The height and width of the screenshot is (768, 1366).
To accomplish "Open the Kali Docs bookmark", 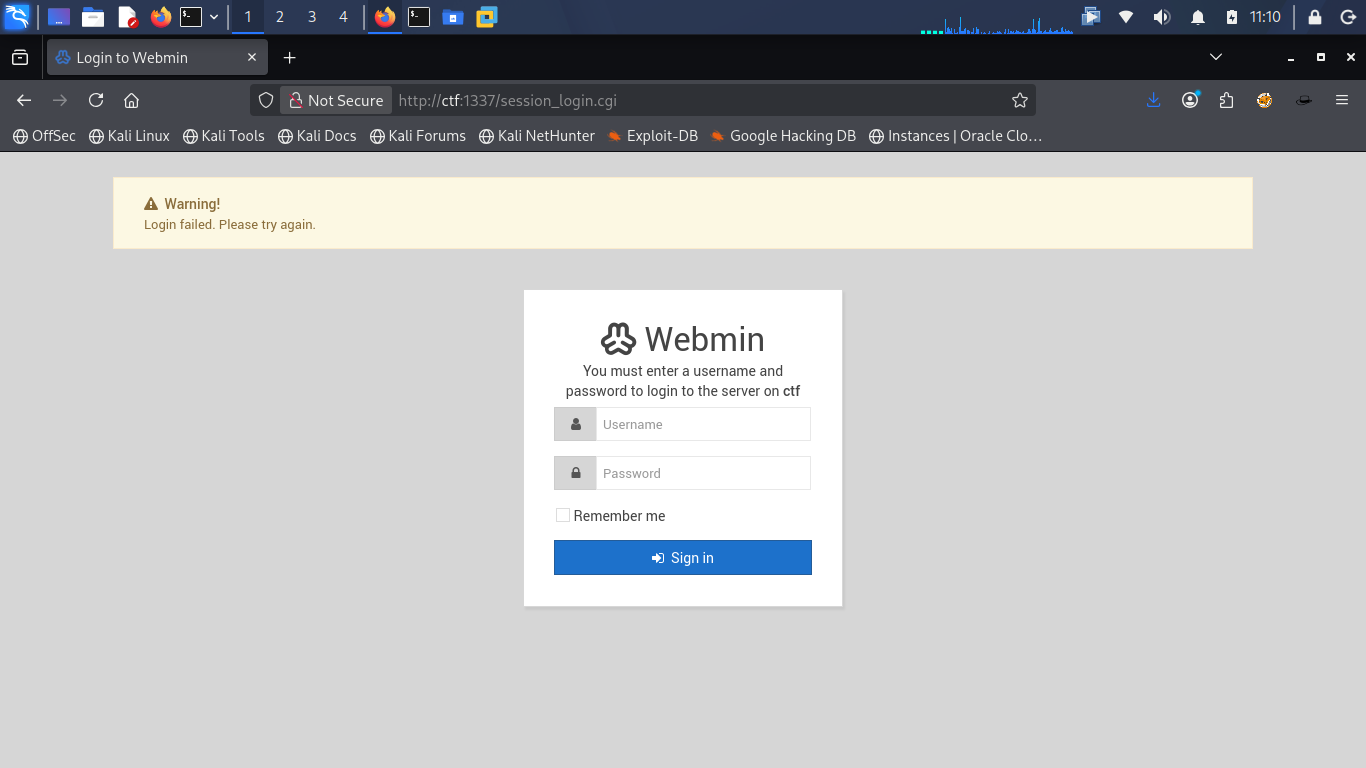I will tap(317, 136).
